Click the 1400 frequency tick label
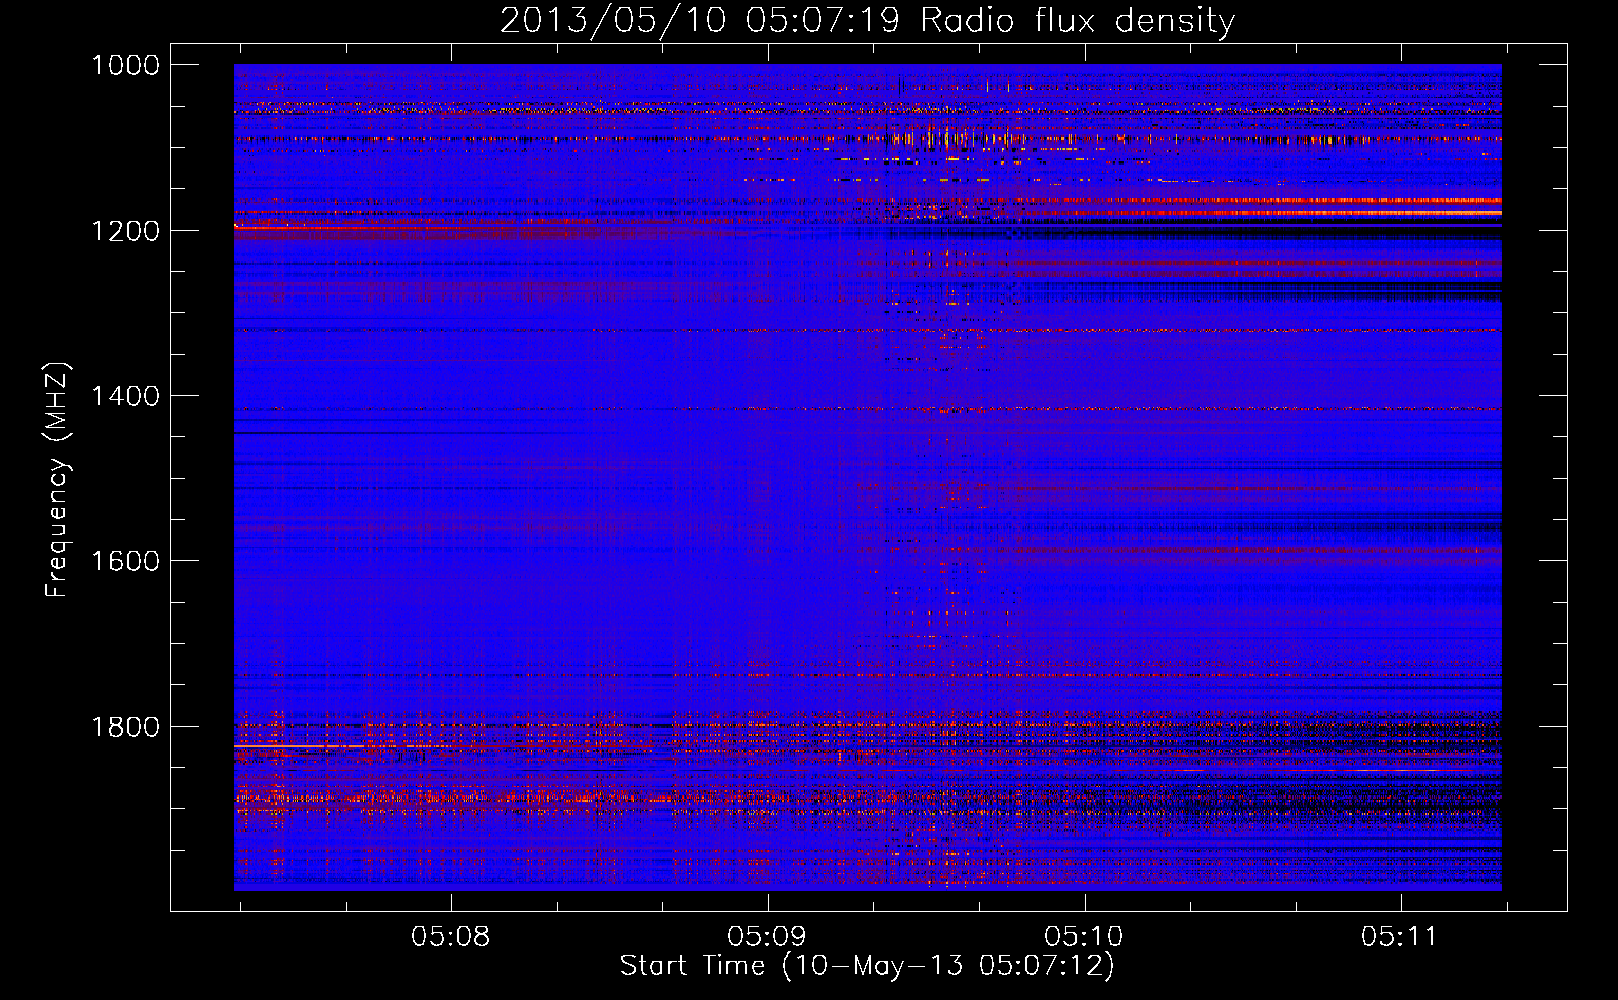 point(125,395)
